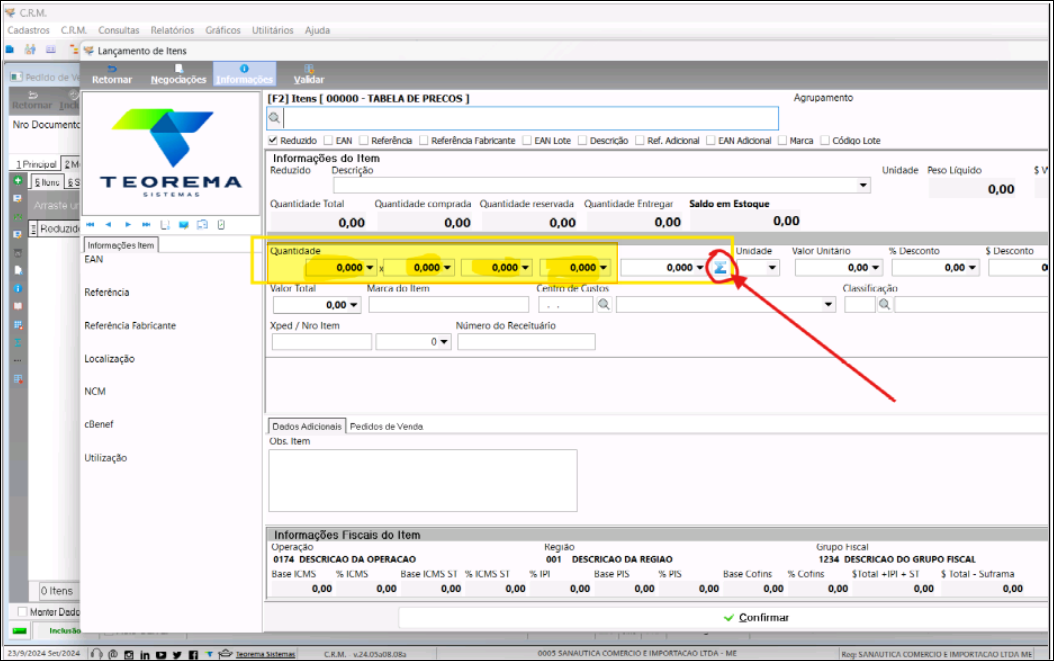Open the Negociações toolbar button

click(x=178, y=74)
